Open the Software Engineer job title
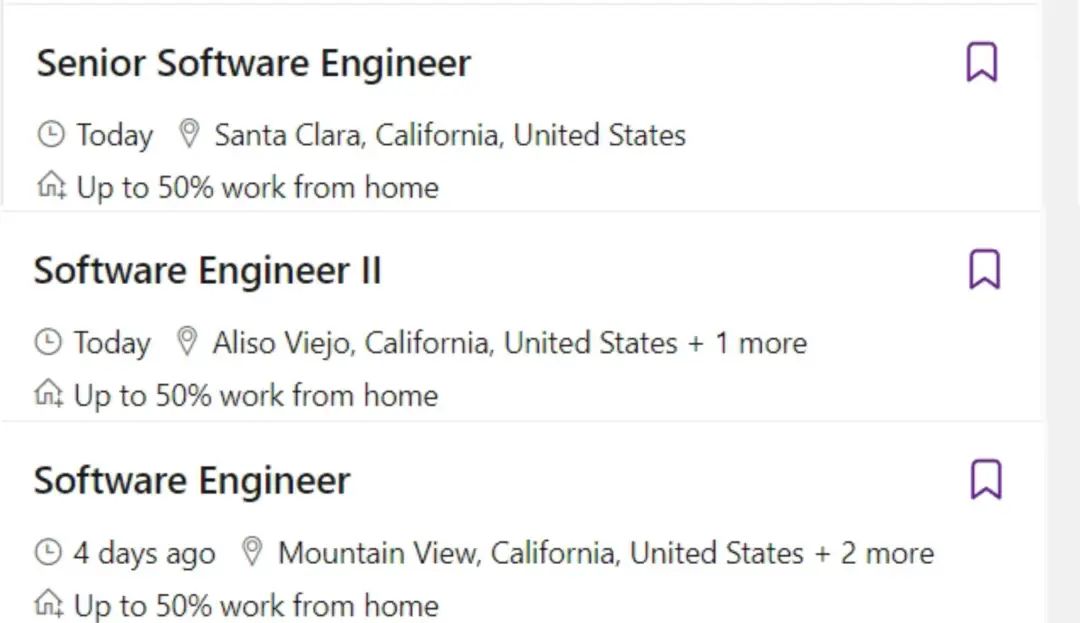This screenshot has height=623, width=1080. (x=192, y=481)
